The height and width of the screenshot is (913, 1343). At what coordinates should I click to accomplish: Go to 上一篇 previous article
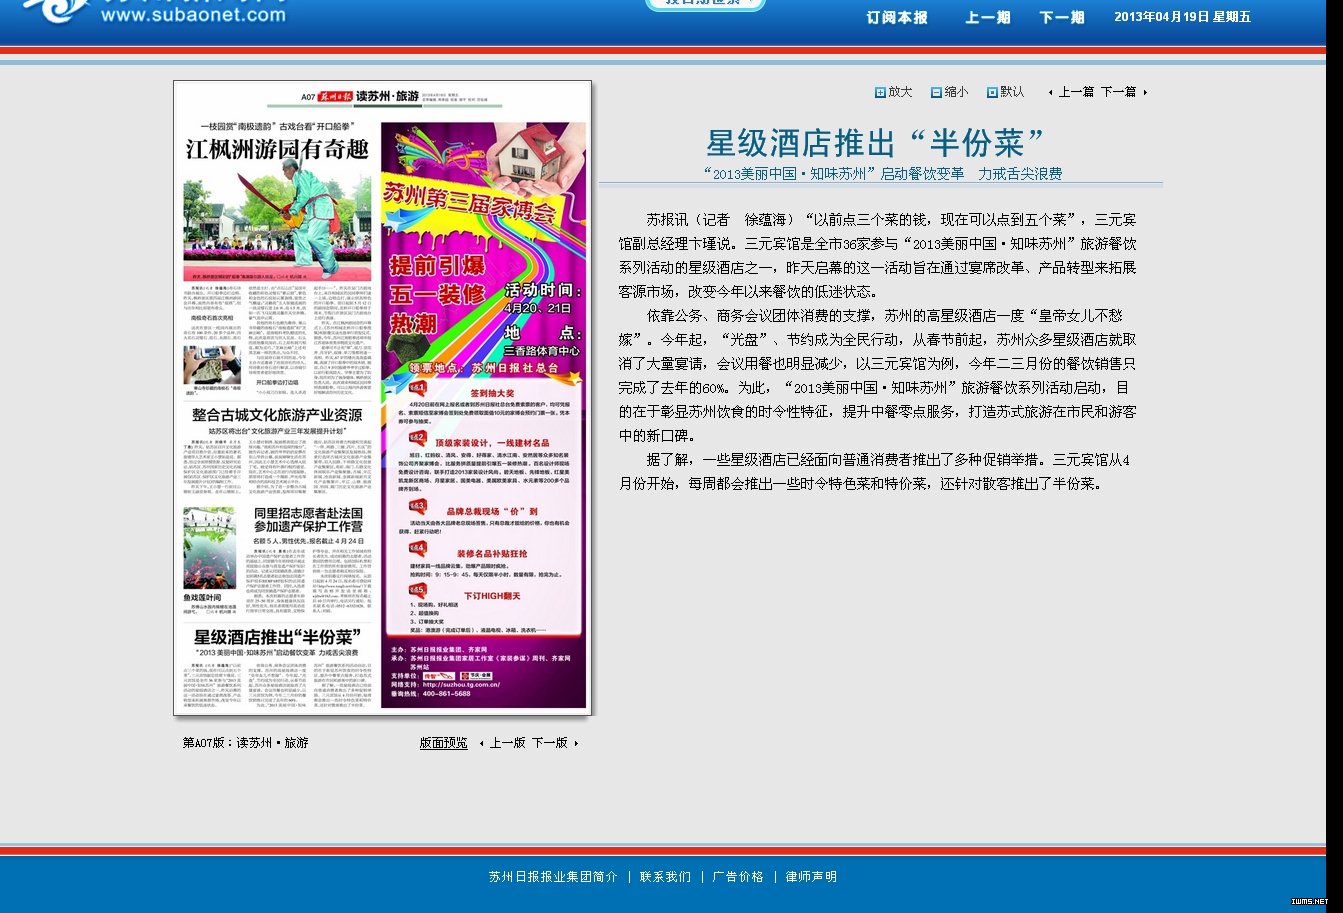1076,92
